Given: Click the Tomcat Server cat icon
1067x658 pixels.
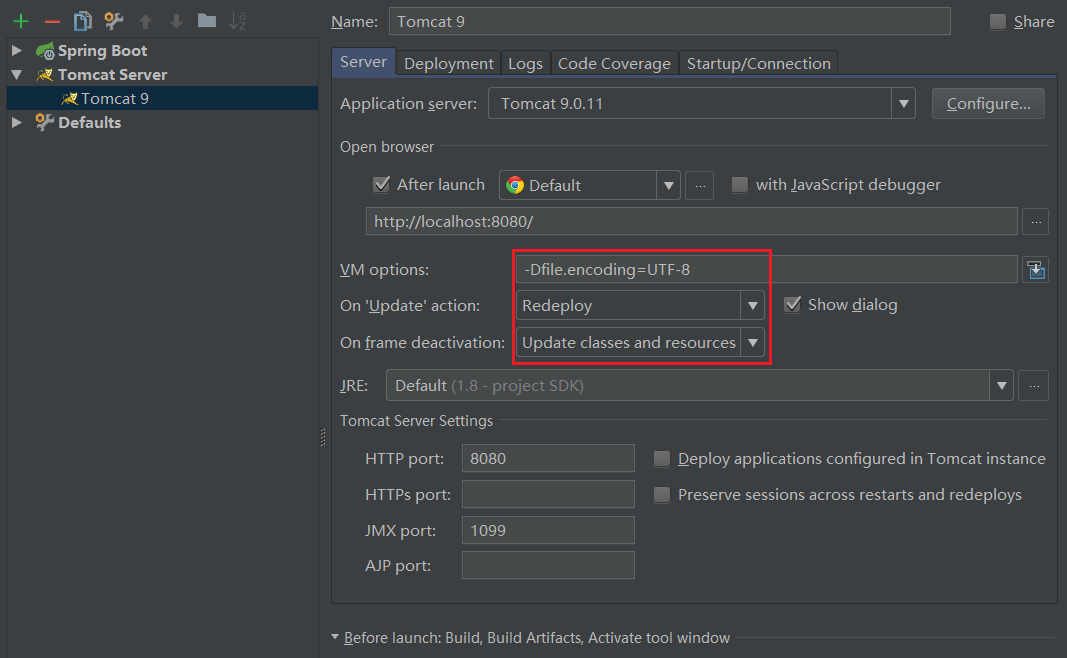Looking at the screenshot, I should tap(45, 75).
